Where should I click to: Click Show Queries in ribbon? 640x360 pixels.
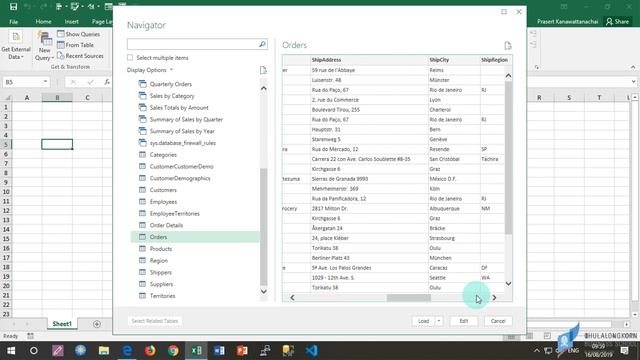[79, 34]
